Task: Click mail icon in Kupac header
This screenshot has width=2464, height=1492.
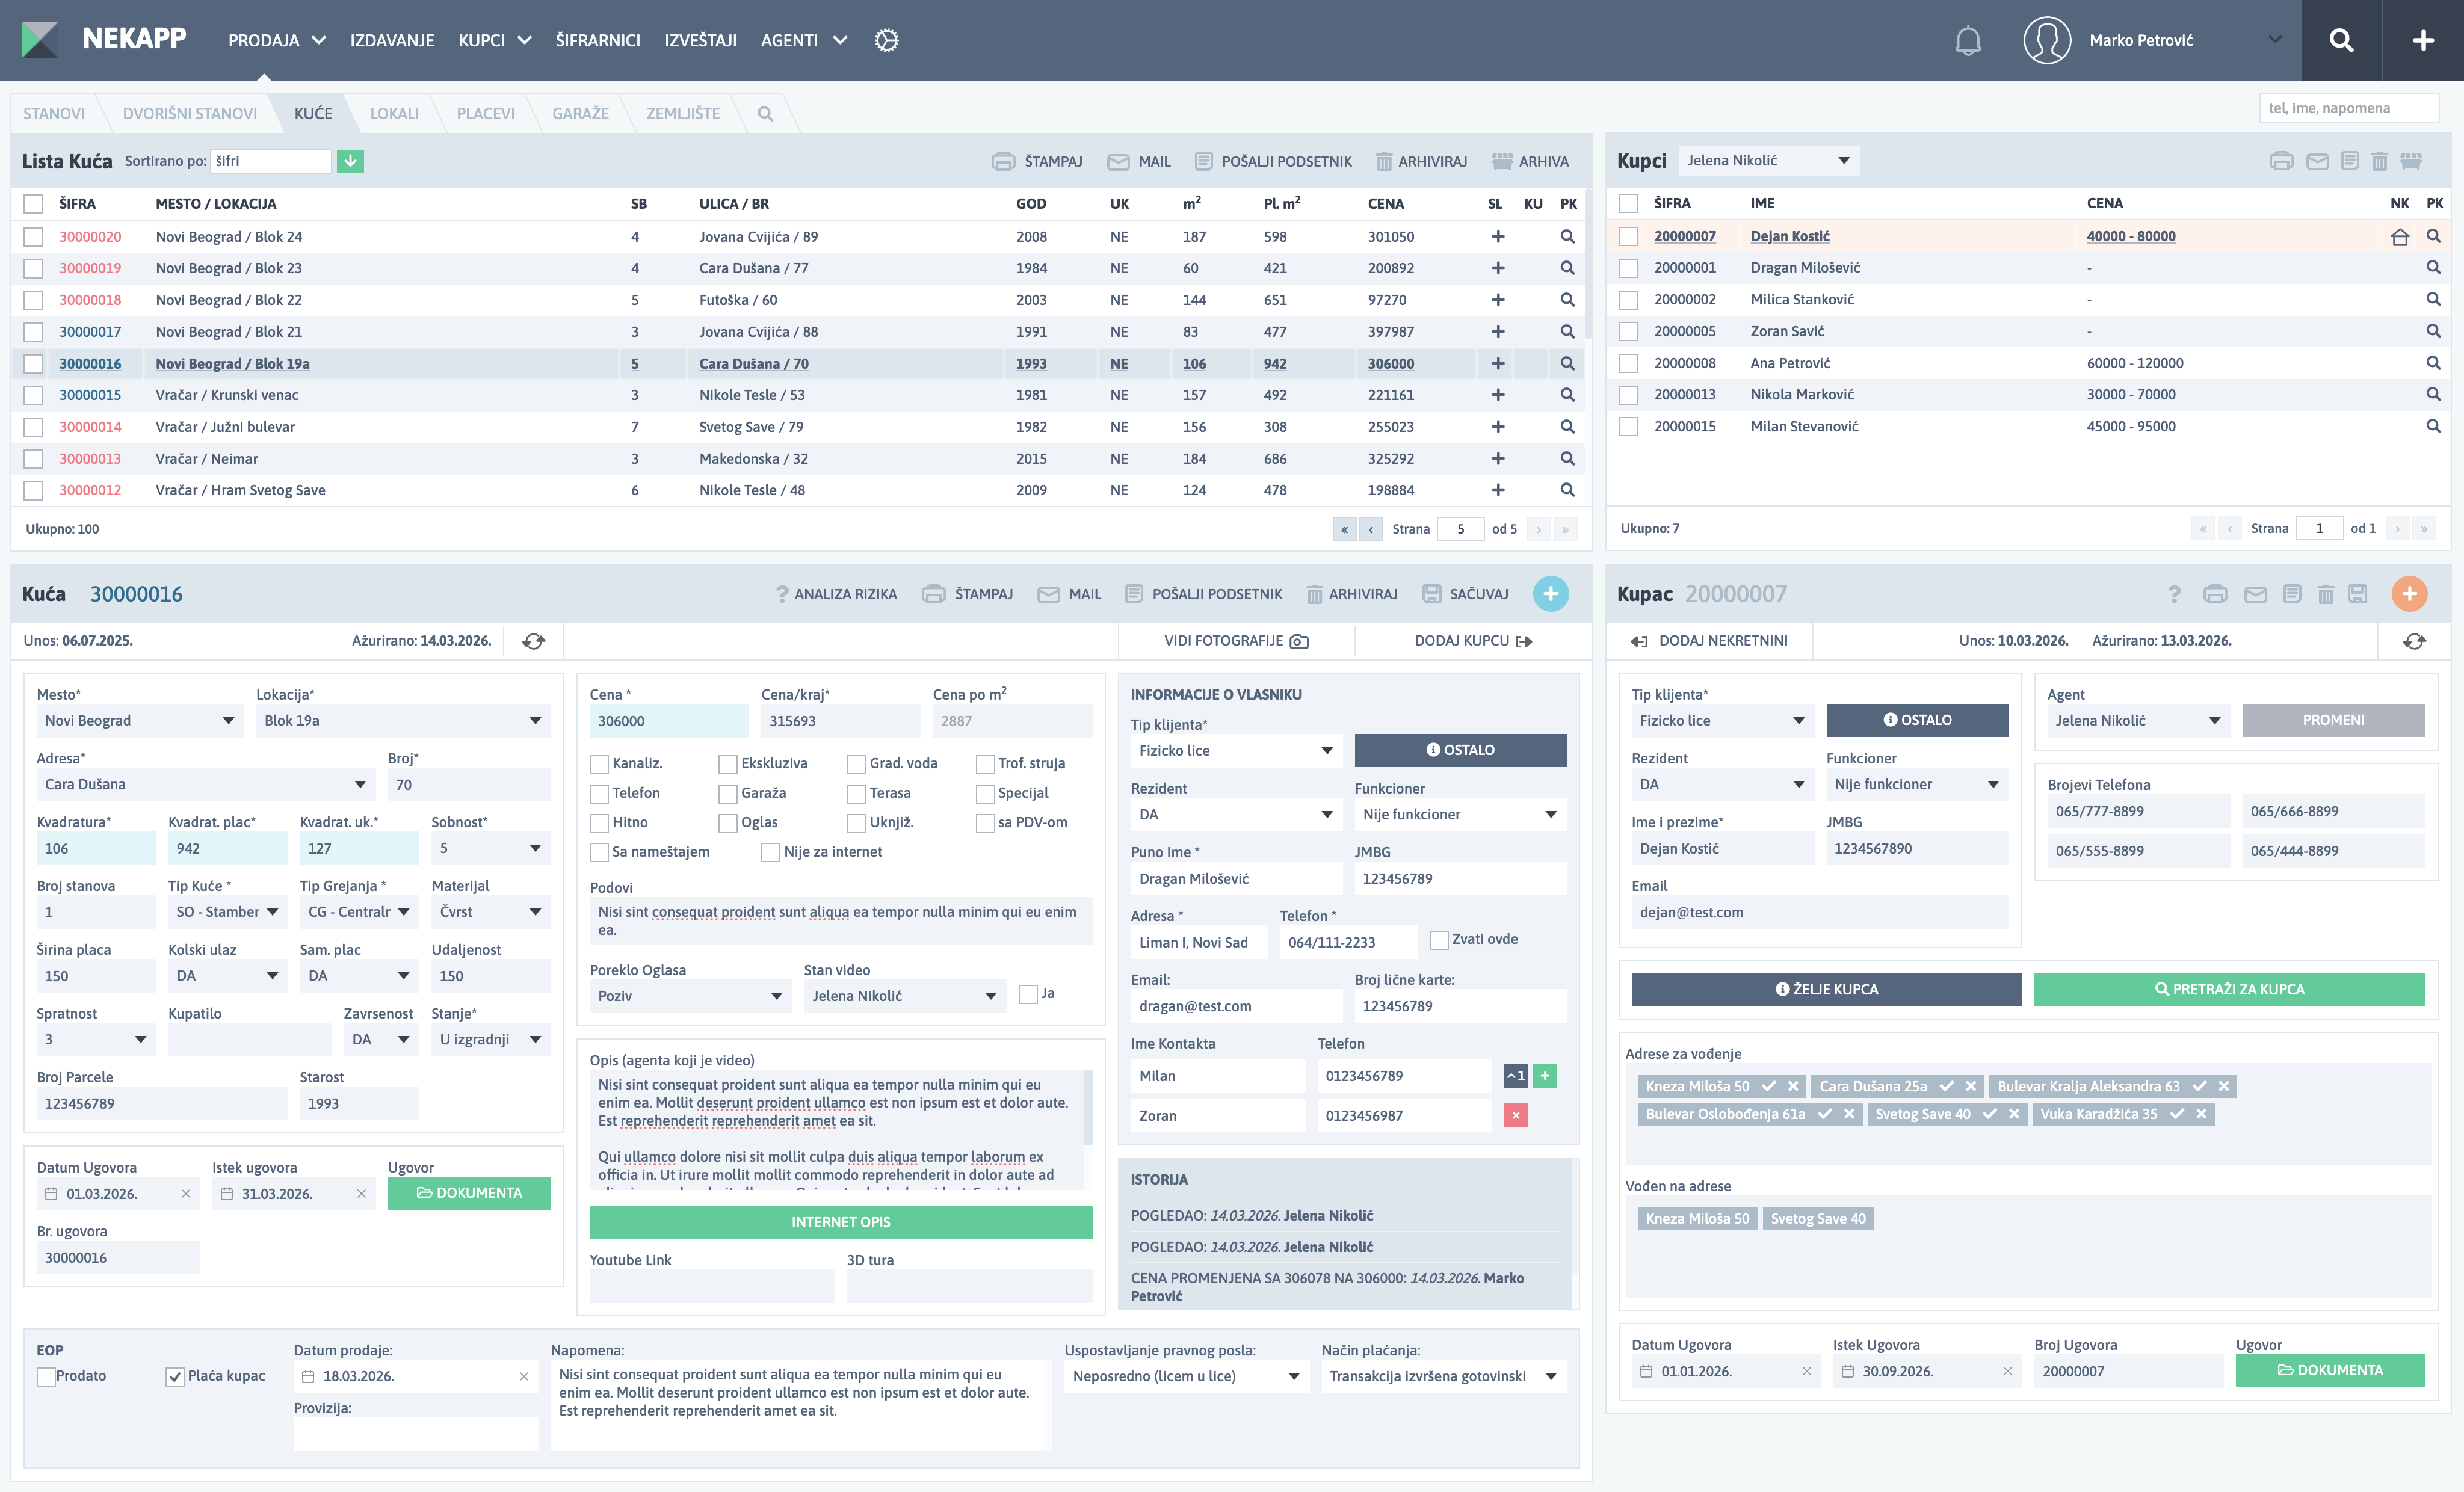Action: [x=2255, y=594]
